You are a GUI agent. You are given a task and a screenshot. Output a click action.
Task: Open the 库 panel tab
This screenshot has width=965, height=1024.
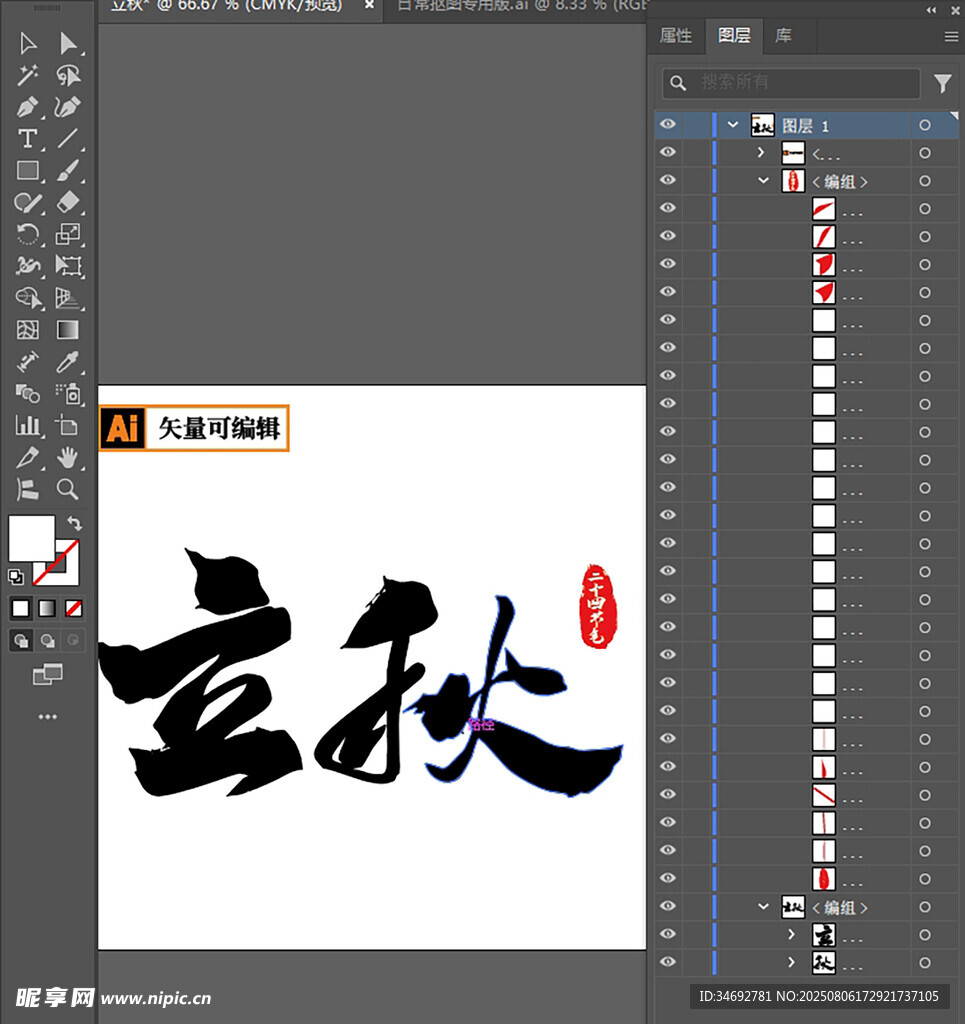pyautogui.click(x=784, y=36)
